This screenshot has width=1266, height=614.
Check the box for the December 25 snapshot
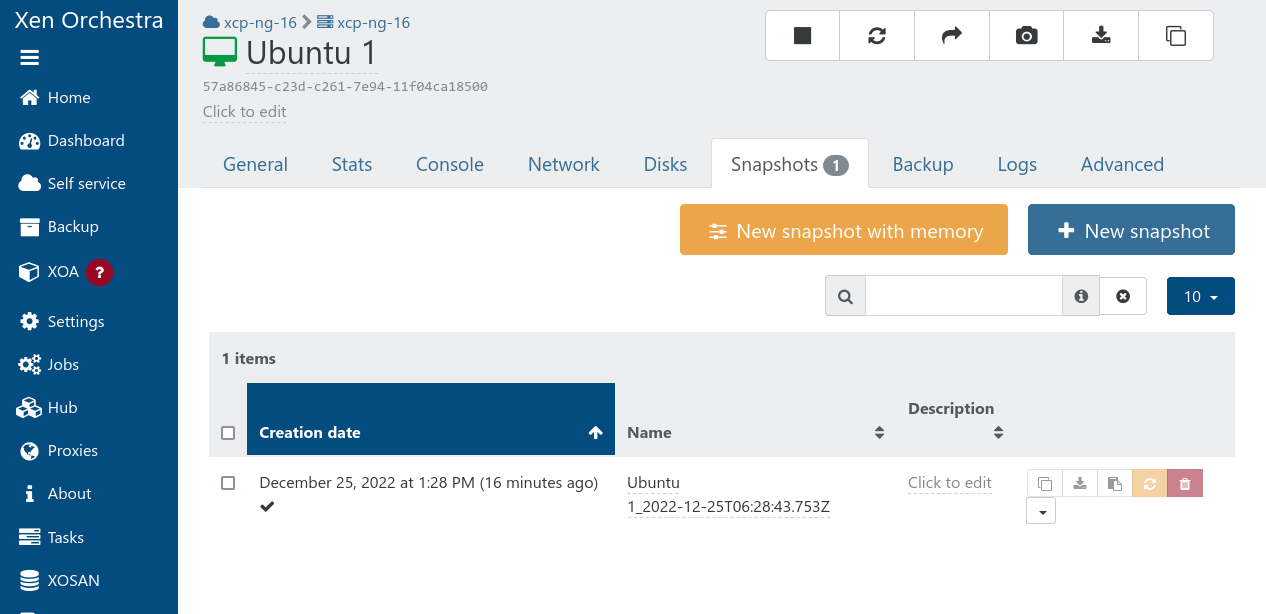click(228, 483)
